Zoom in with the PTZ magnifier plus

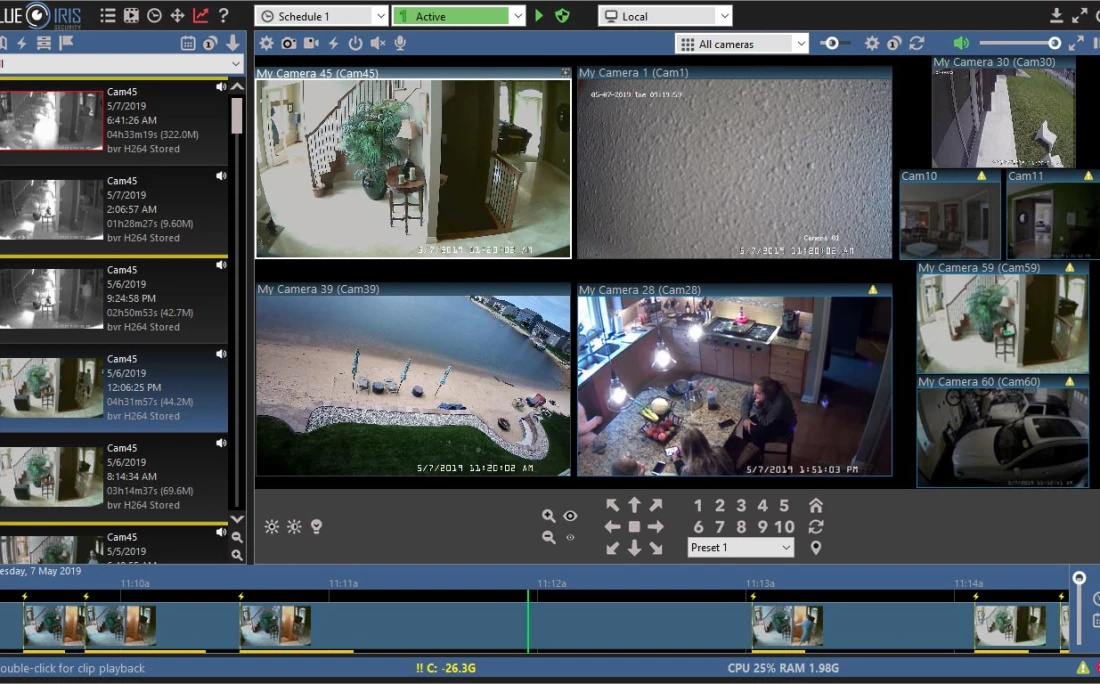pos(548,516)
